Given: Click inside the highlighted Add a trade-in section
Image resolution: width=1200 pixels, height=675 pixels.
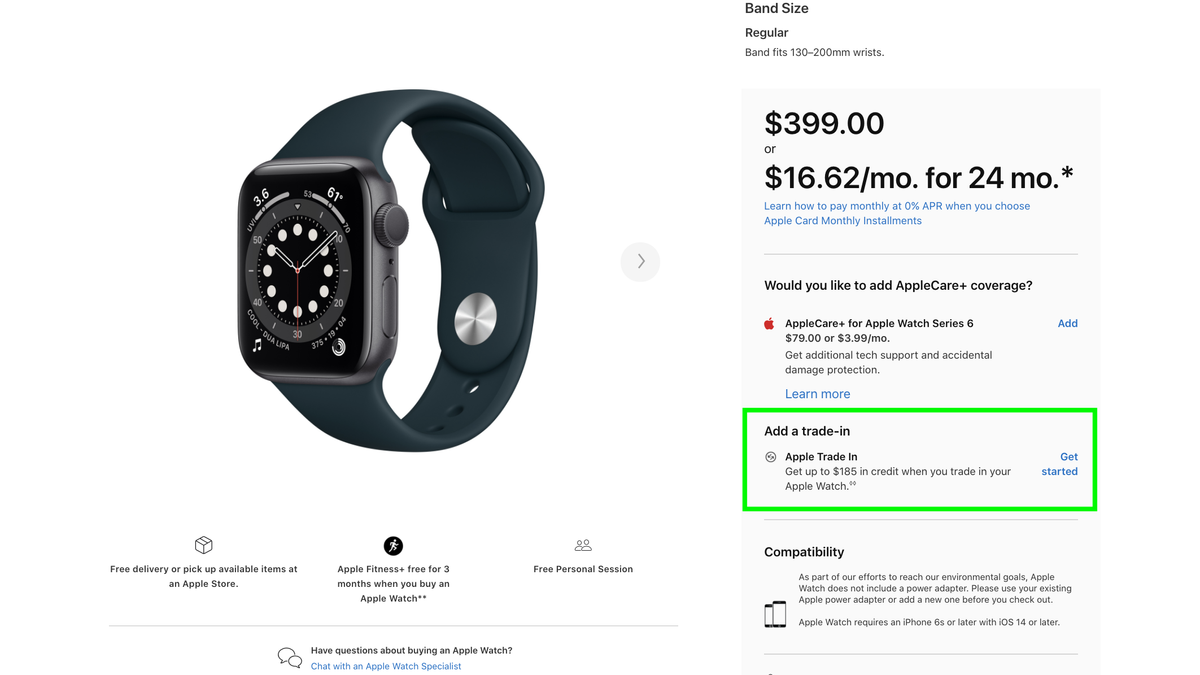Looking at the screenshot, I should pos(918,460).
